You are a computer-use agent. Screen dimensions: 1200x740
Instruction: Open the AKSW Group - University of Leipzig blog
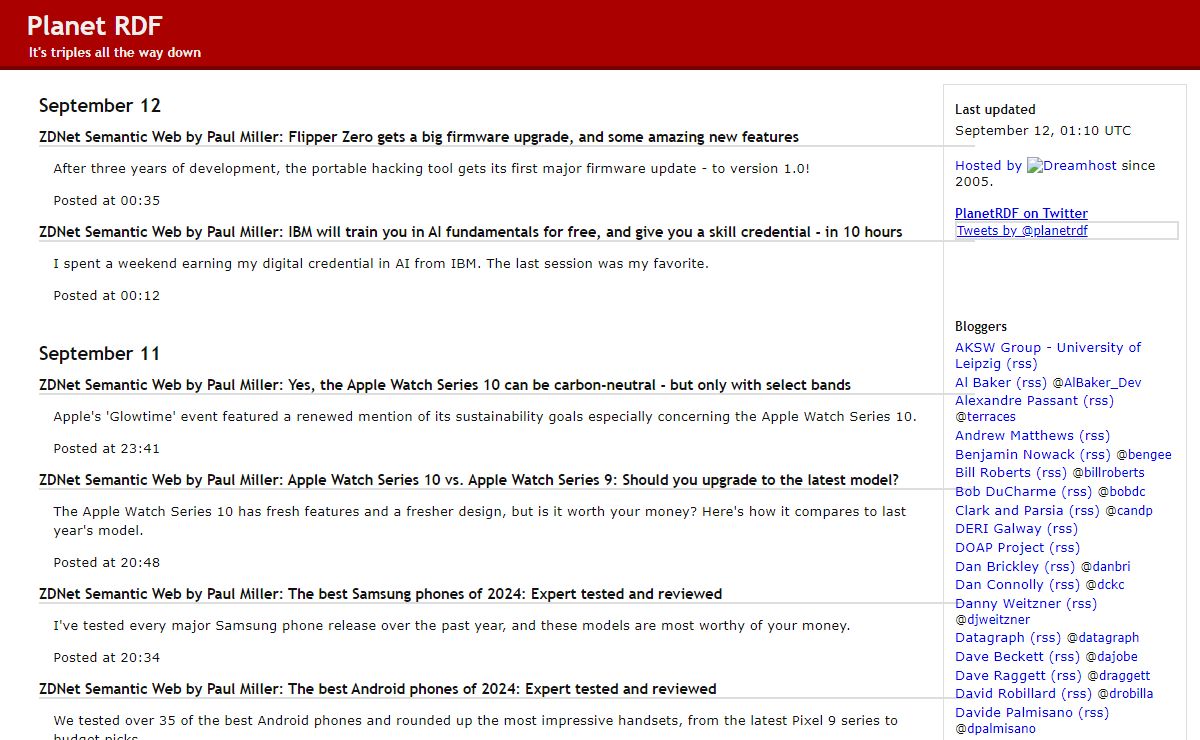[1048, 356]
